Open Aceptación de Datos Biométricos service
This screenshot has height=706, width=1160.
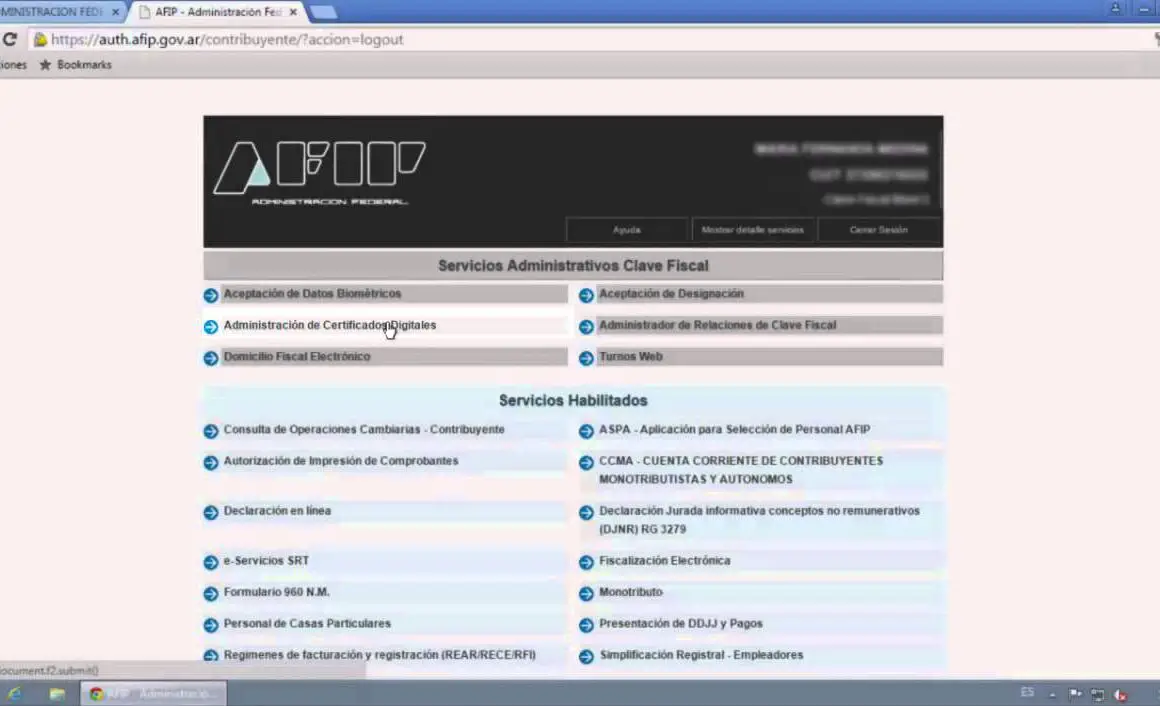[x=312, y=294]
